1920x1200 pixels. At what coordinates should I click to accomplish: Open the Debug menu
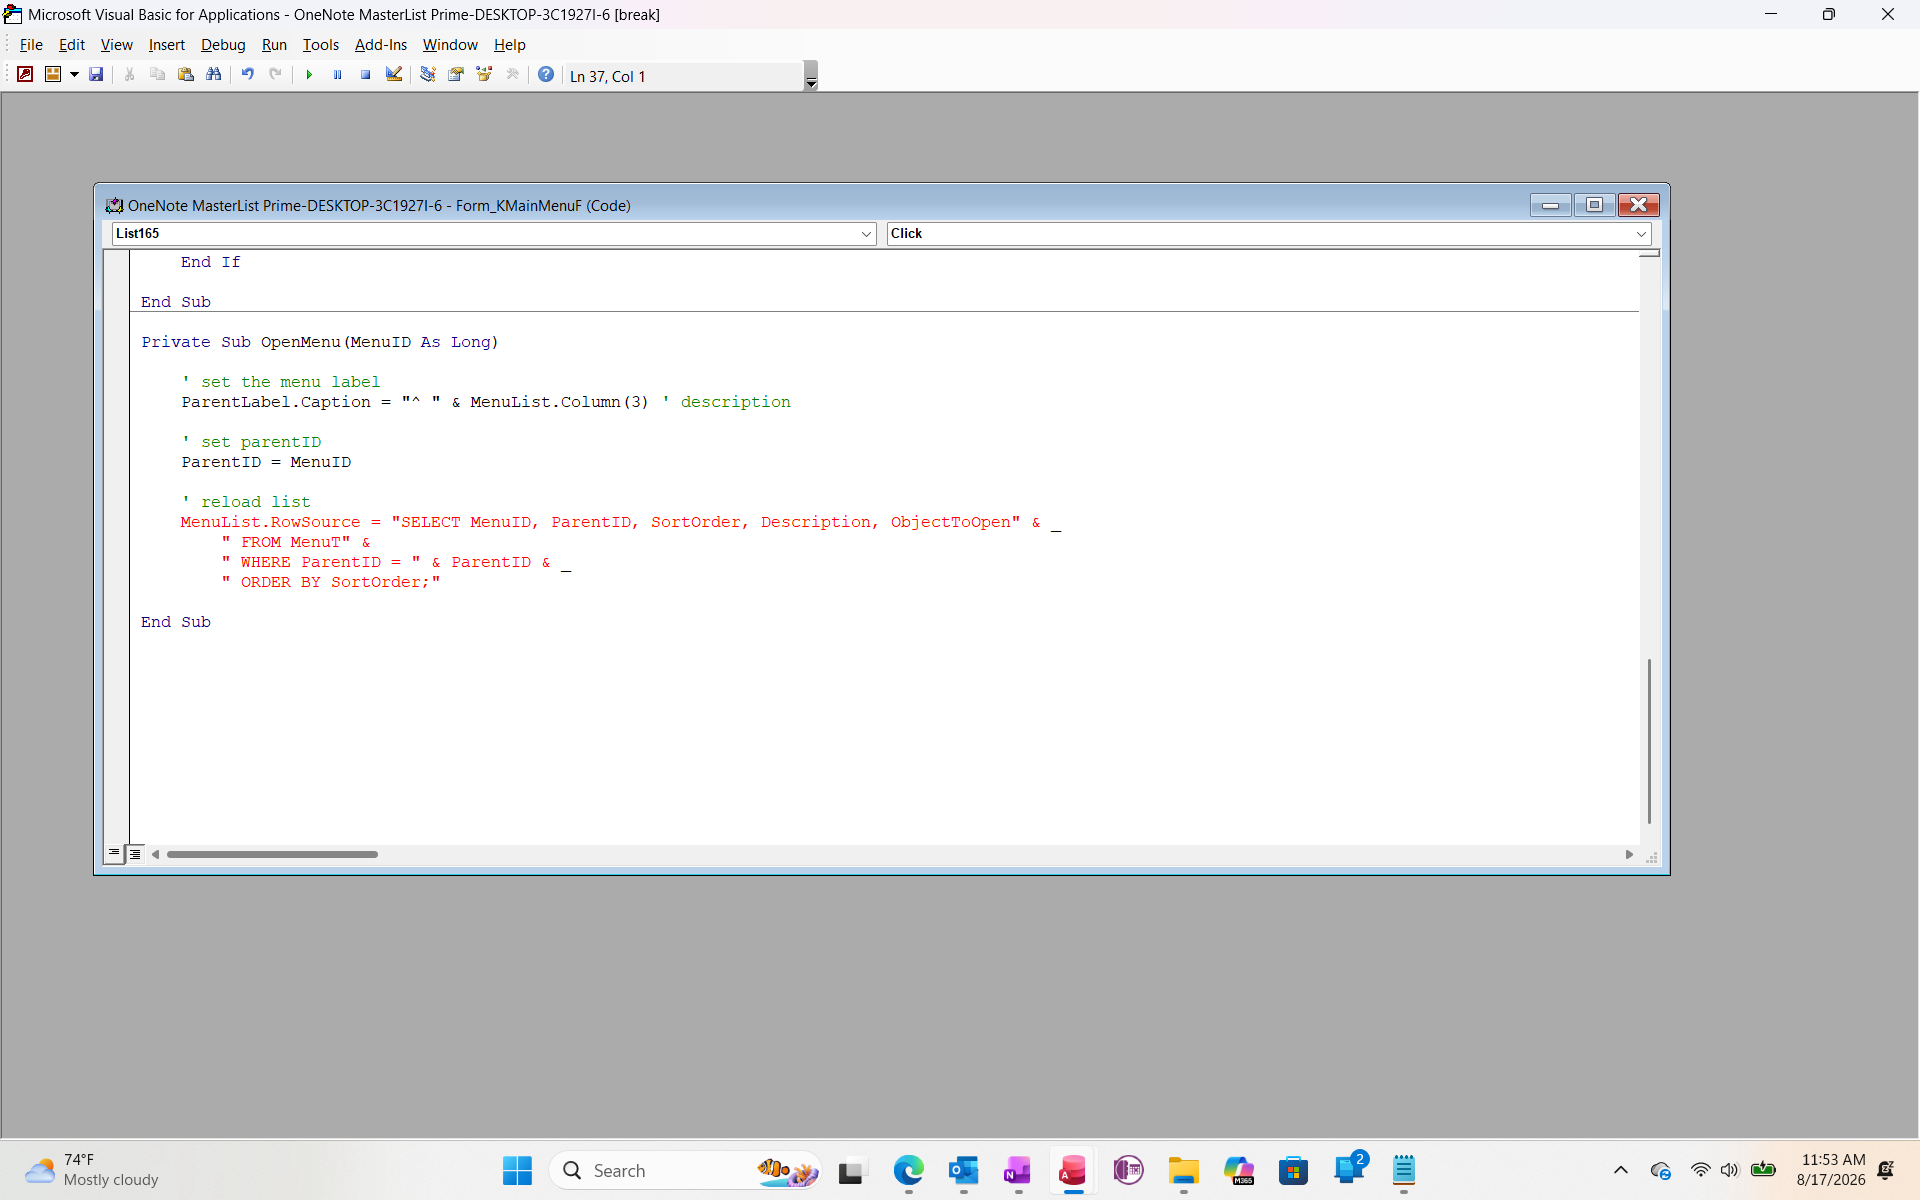tap(223, 45)
